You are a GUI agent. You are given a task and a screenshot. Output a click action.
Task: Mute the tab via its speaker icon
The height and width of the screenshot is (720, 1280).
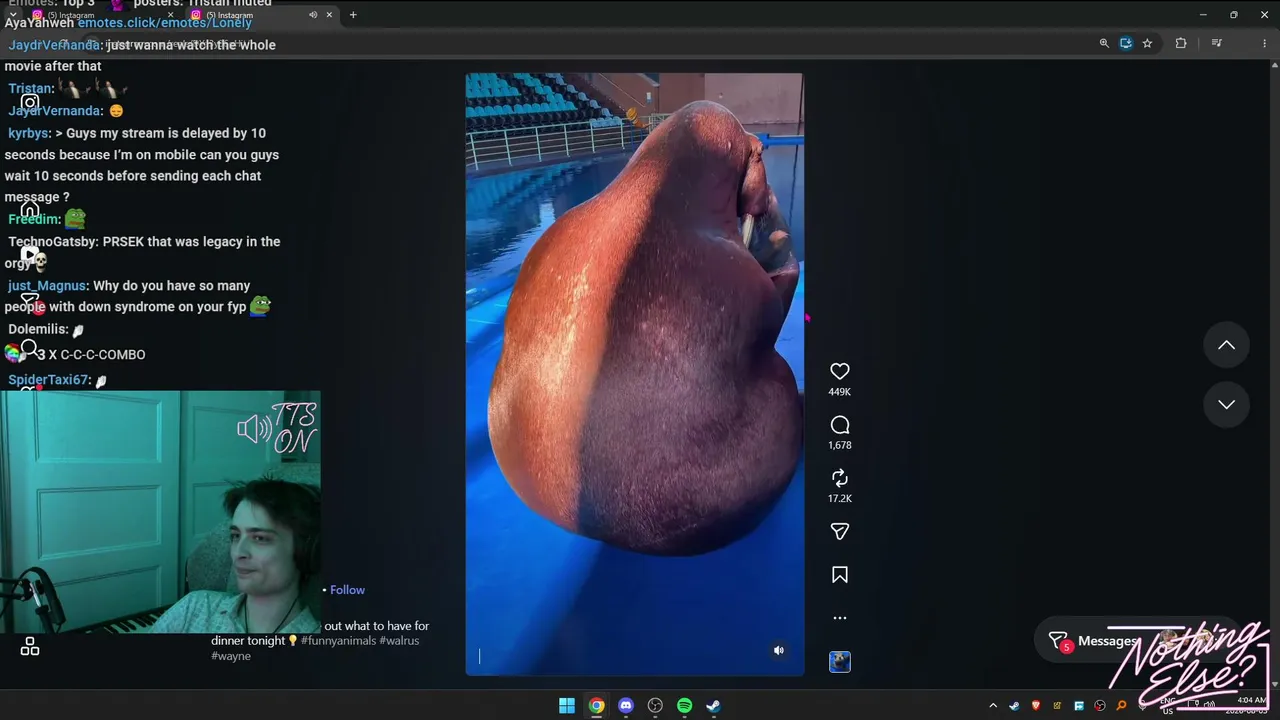[x=313, y=15]
